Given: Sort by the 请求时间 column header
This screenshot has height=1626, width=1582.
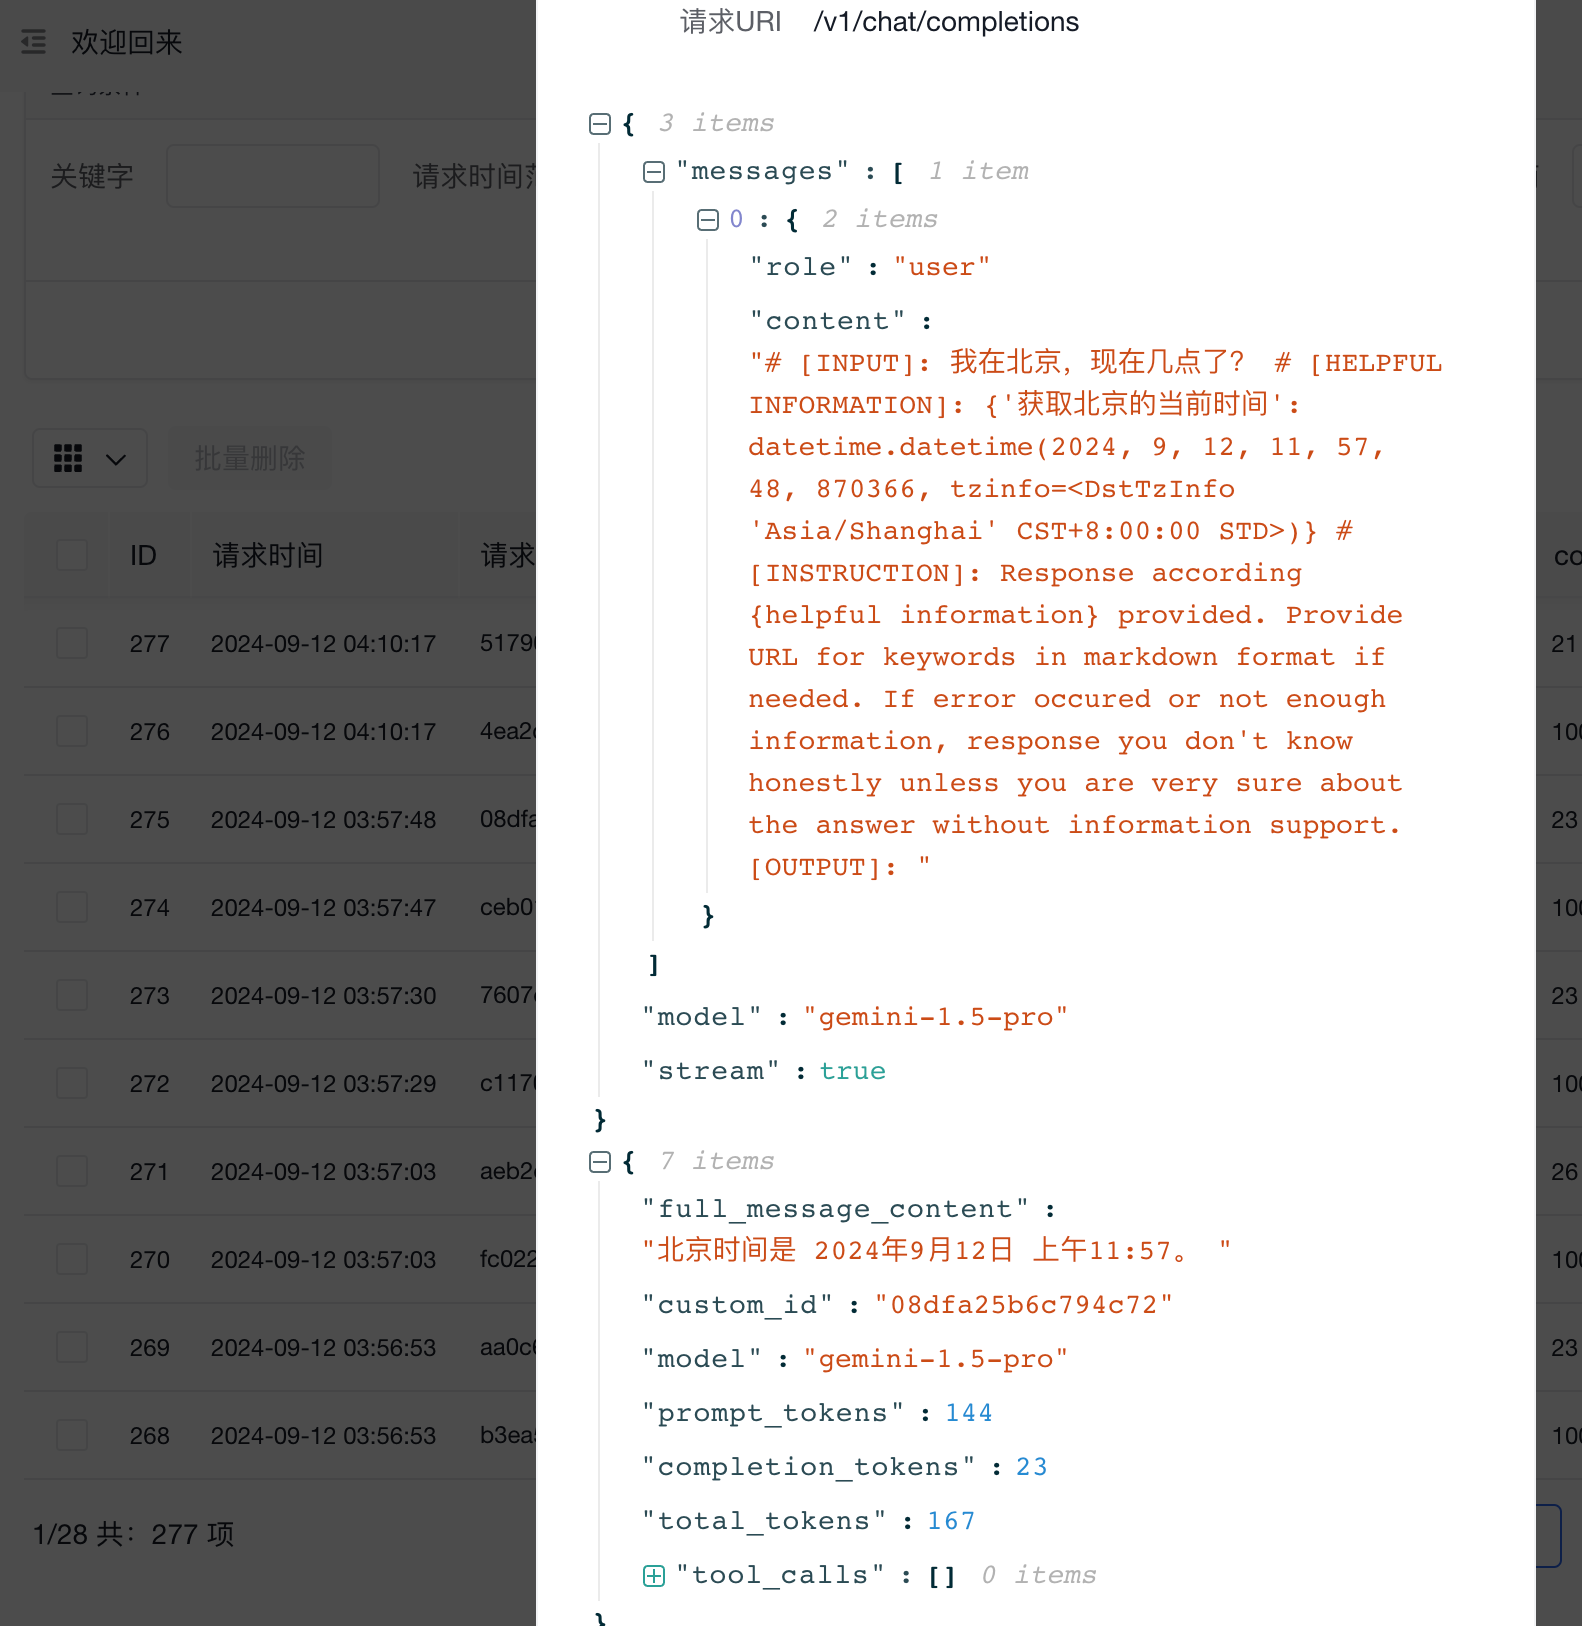Looking at the screenshot, I should (x=268, y=555).
